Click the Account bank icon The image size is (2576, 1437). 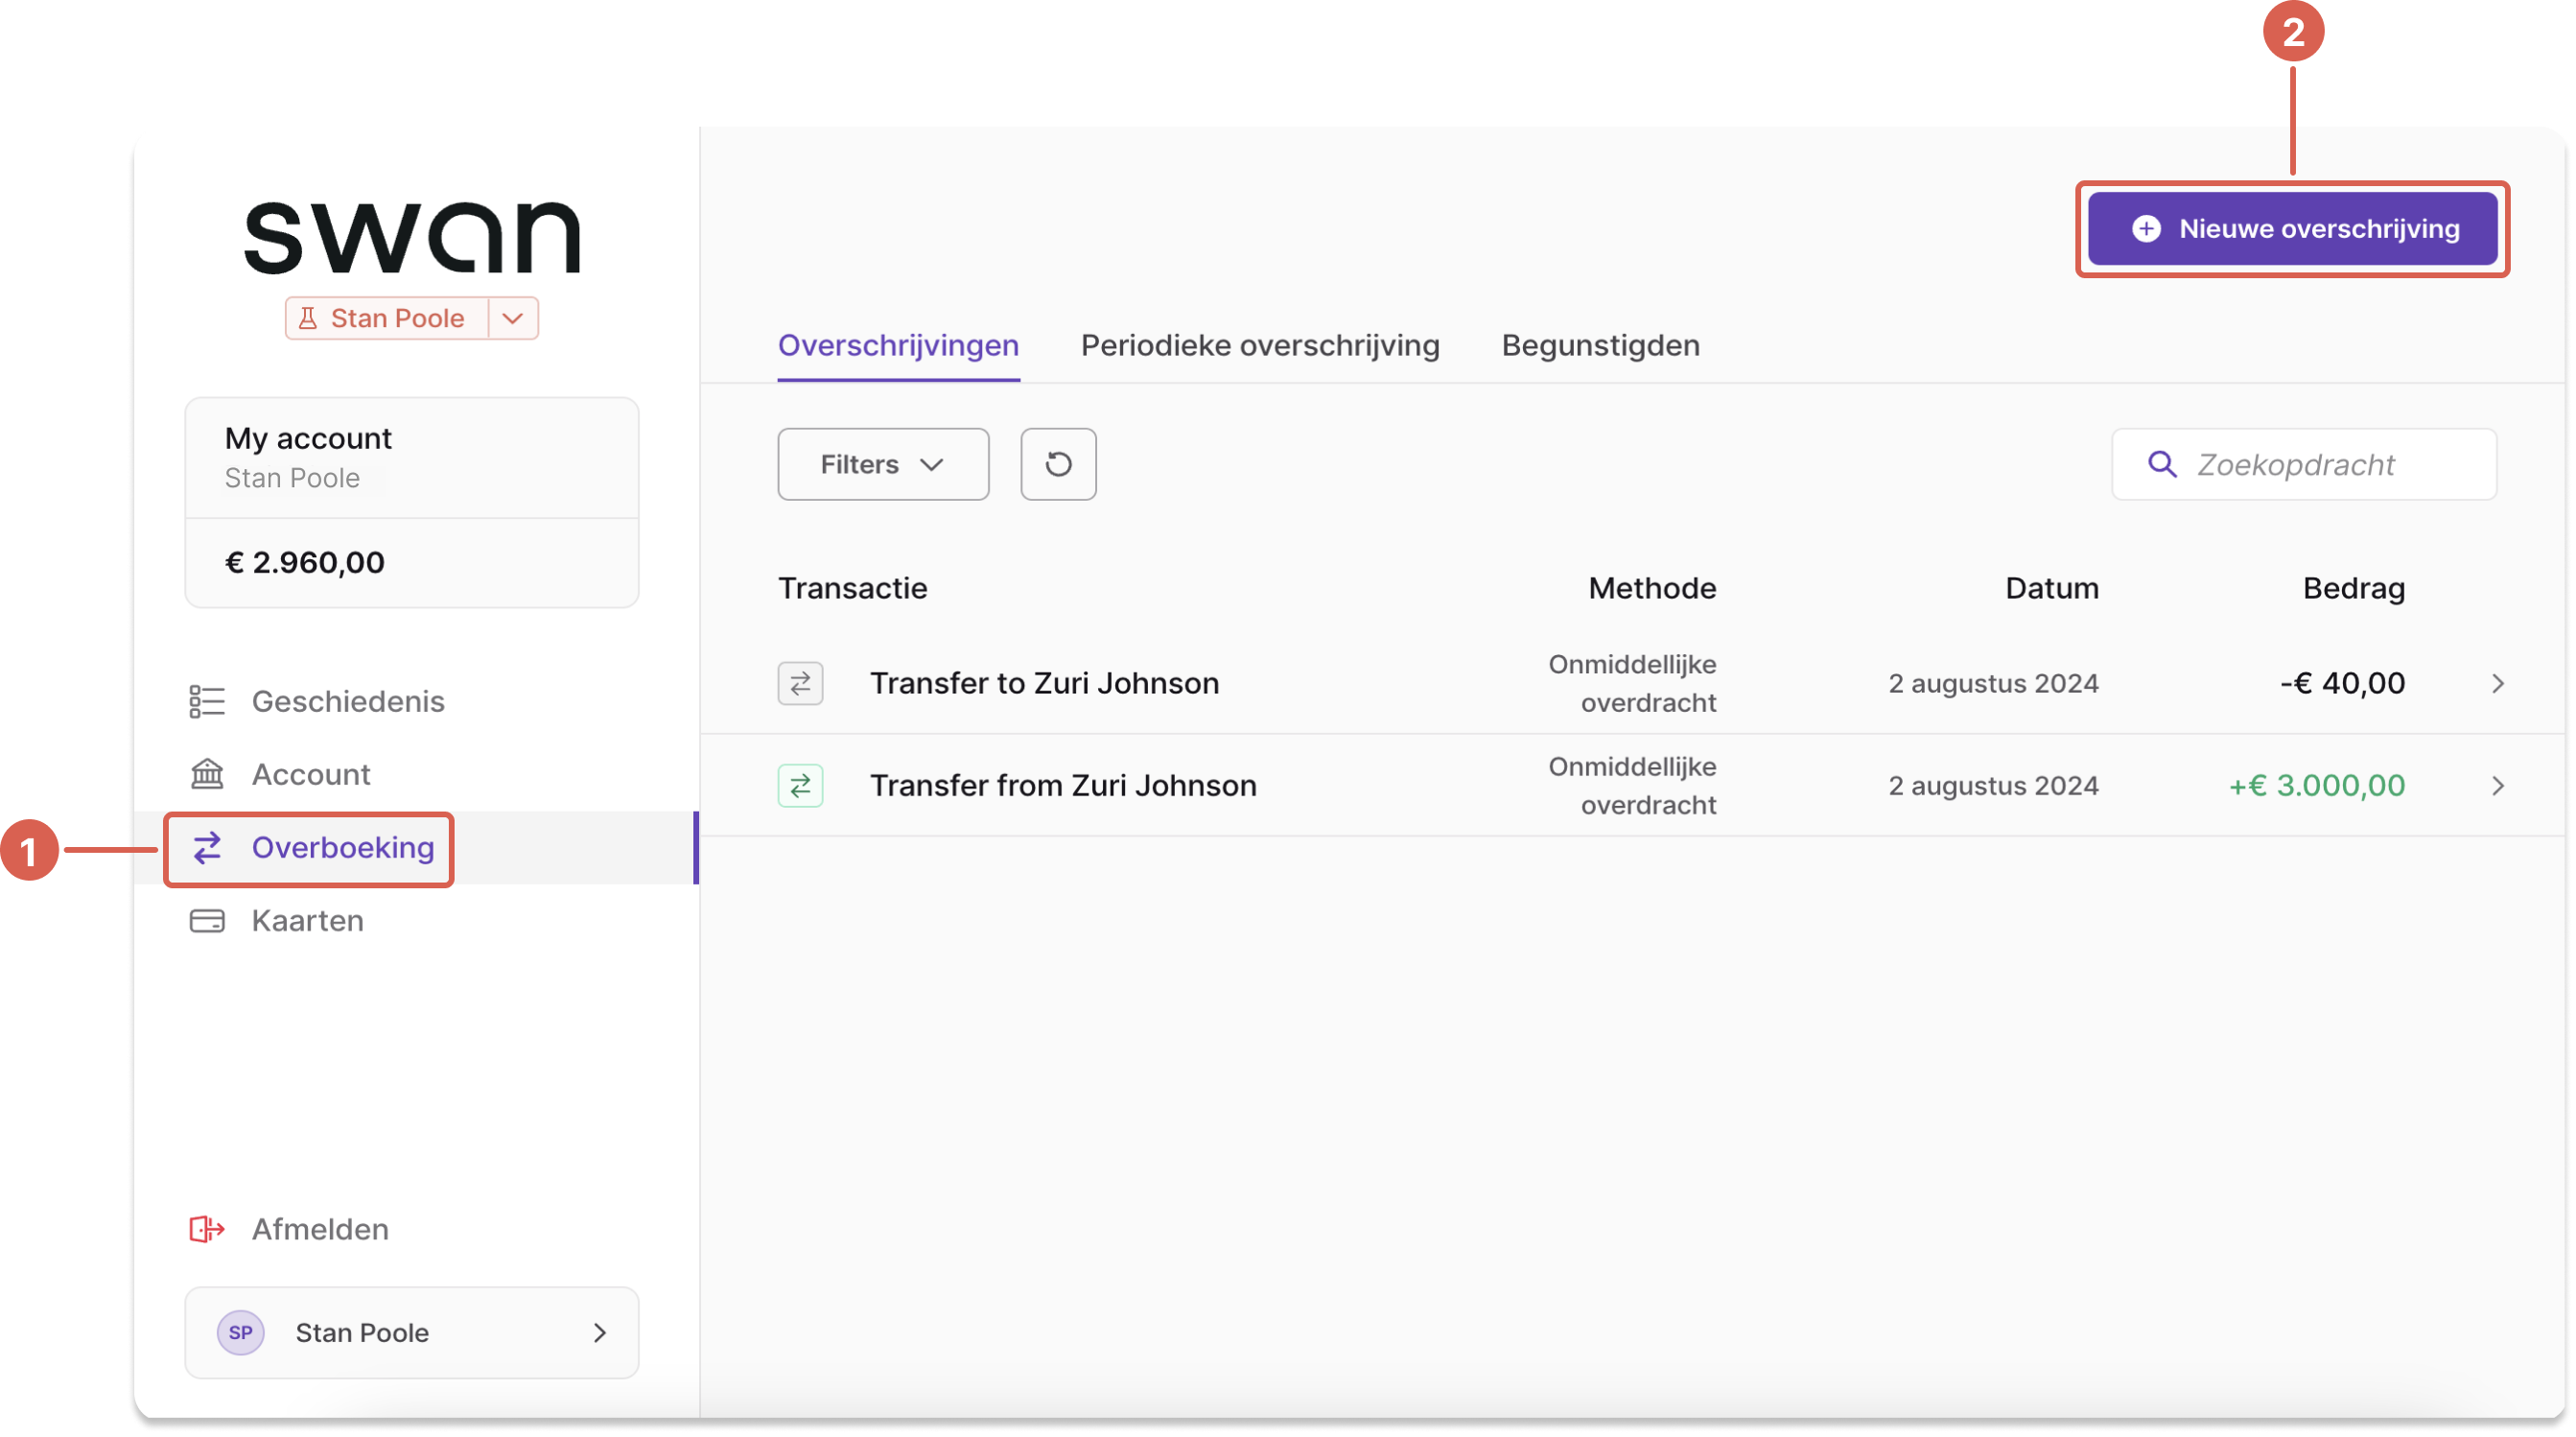[207, 775]
